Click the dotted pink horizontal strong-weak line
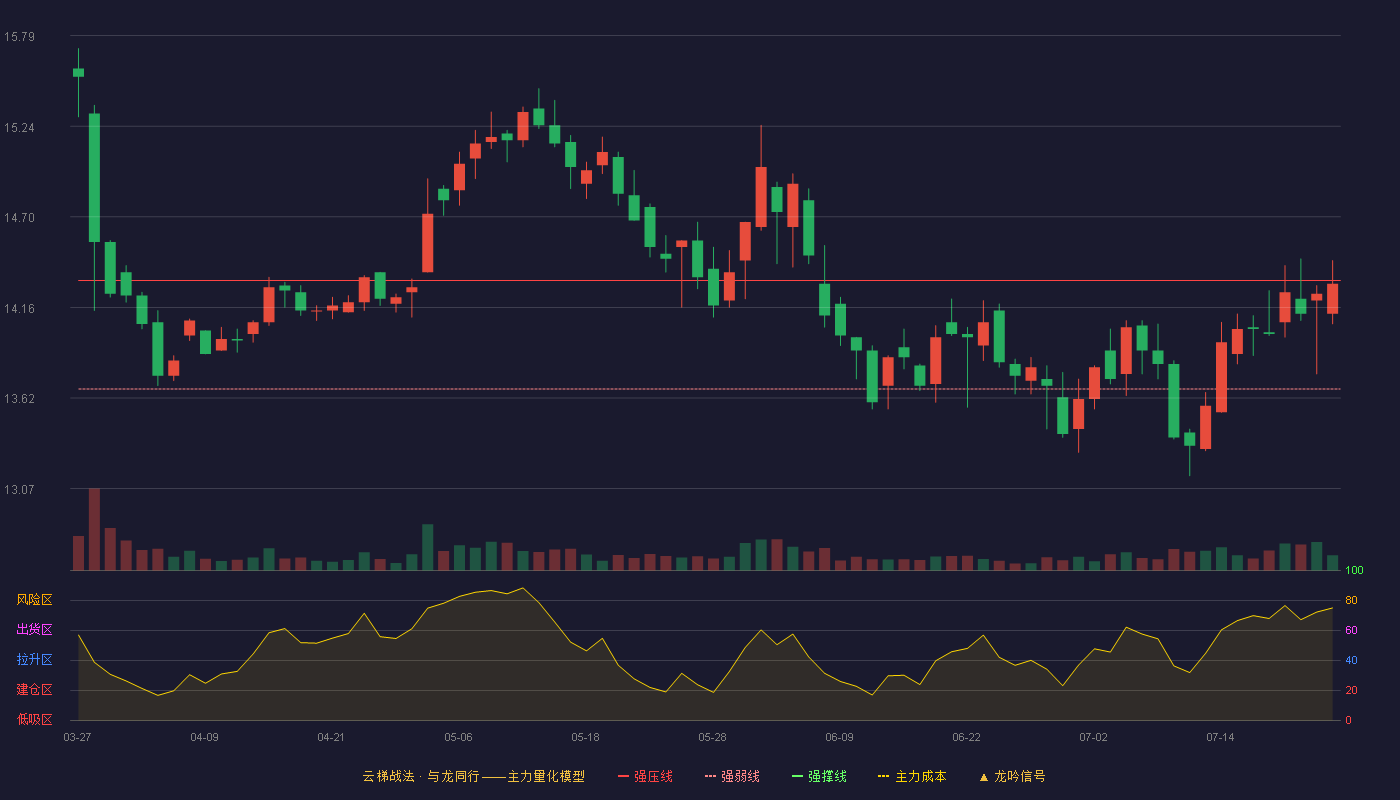The height and width of the screenshot is (800, 1400). (709, 389)
